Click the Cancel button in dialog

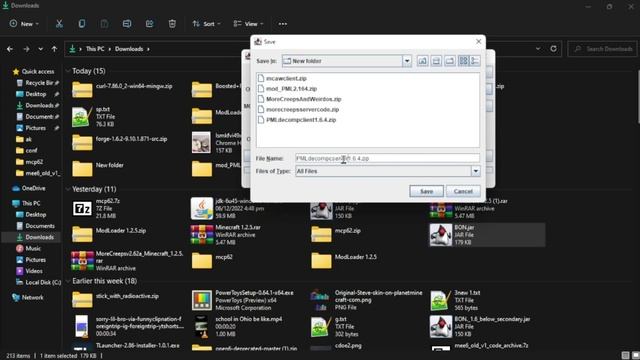coord(463,191)
